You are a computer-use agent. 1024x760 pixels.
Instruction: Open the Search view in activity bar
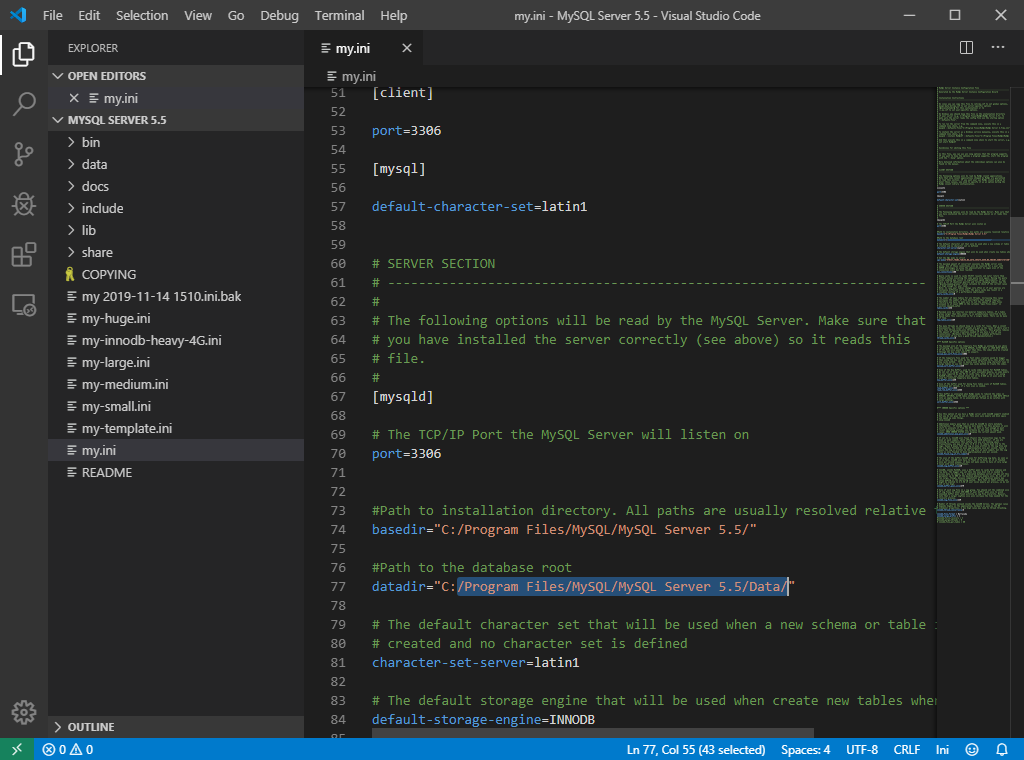click(x=24, y=104)
